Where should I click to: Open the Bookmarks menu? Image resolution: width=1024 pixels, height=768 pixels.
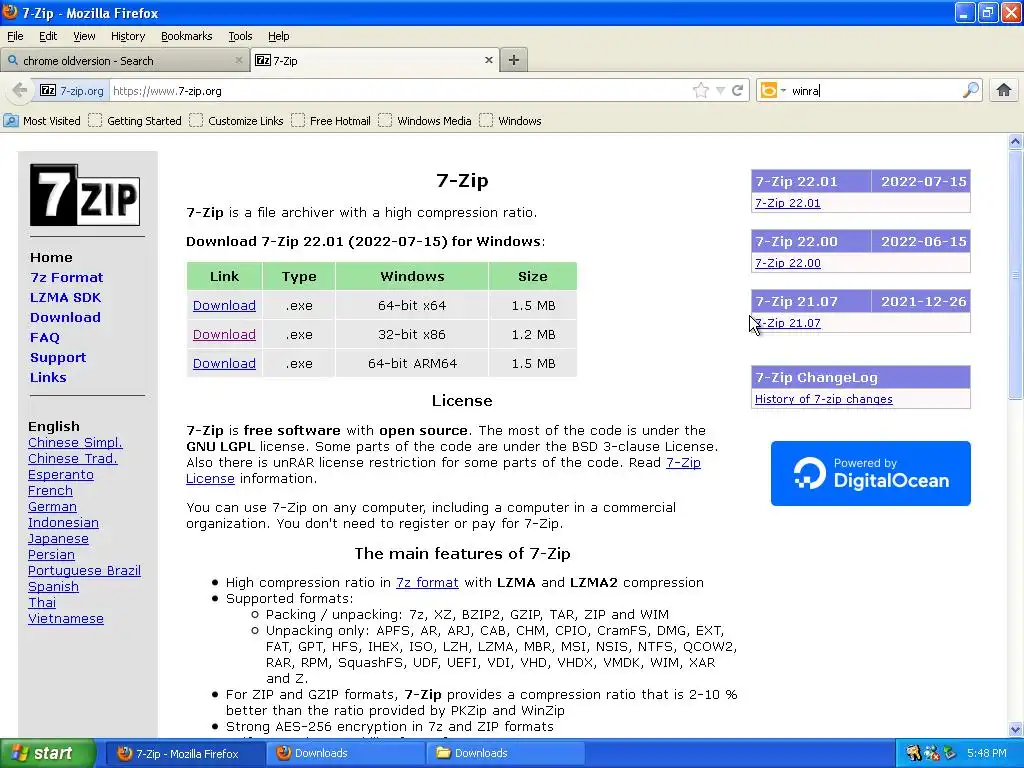click(186, 36)
